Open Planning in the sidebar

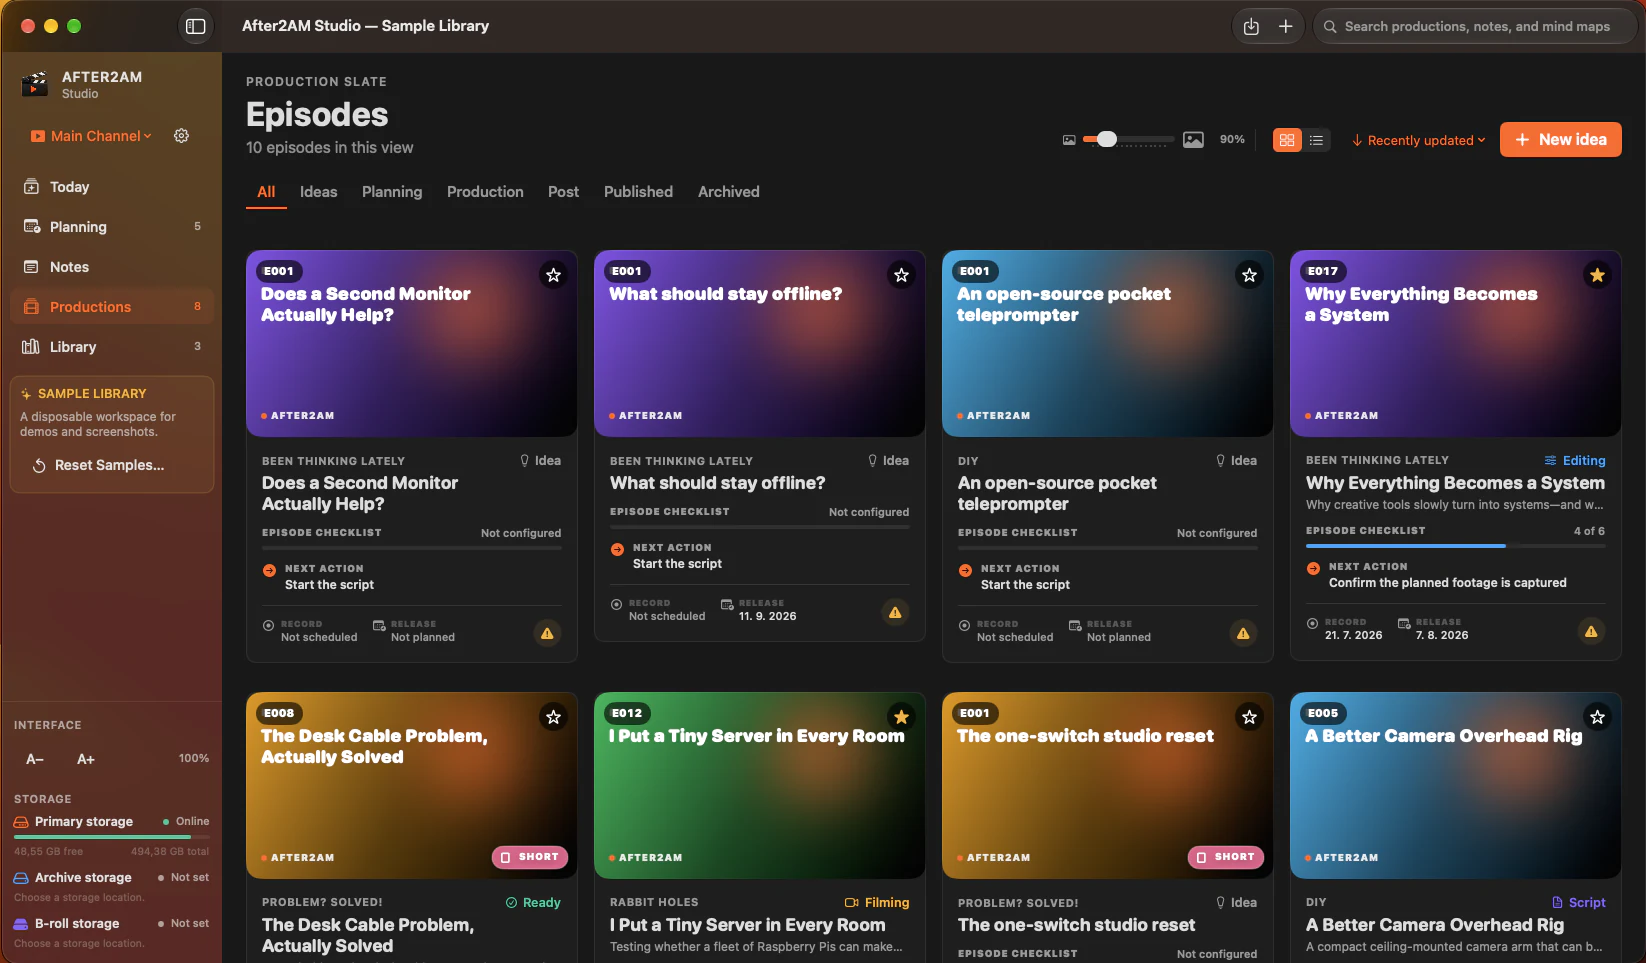[x=112, y=227]
